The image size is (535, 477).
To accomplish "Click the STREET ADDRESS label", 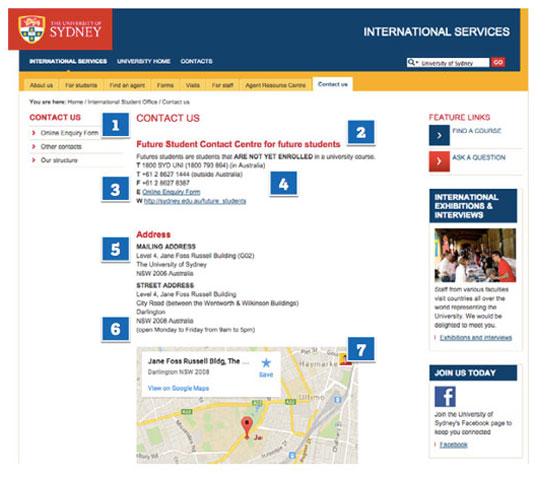I will 165,285.
